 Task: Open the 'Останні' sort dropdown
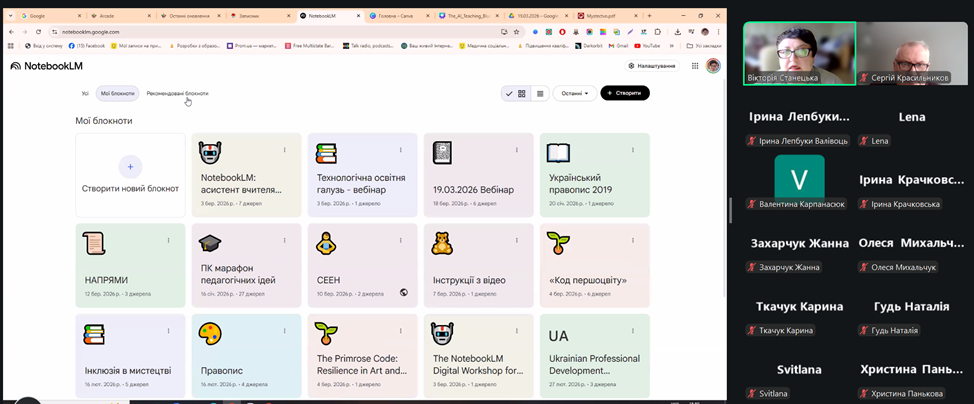tap(575, 93)
